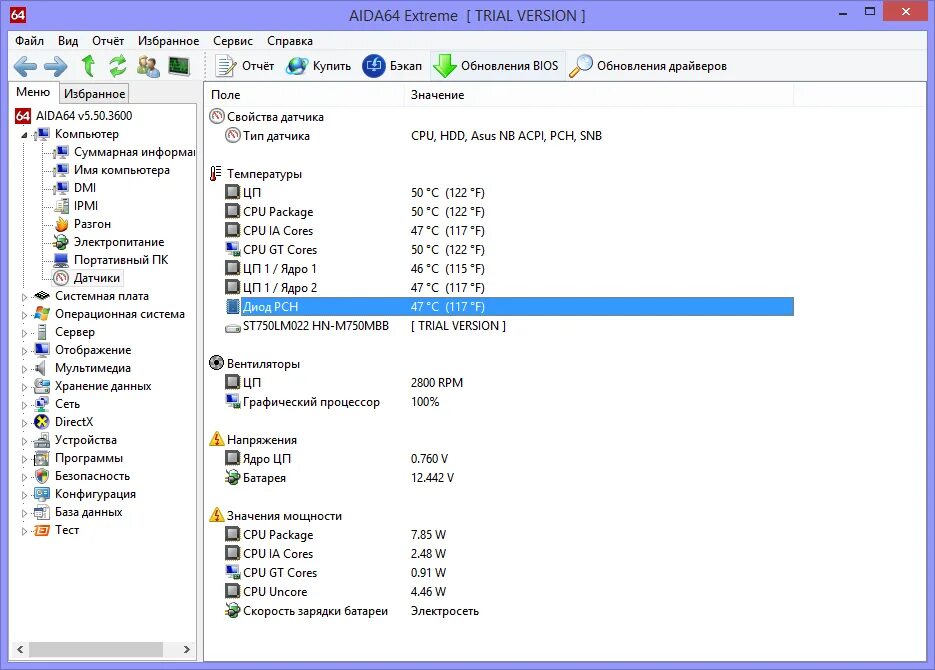Image resolution: width=935 pixels, height=670 pixels.
Task: Click the Конфигурация tree icon
Action: (x=42, y=494)
